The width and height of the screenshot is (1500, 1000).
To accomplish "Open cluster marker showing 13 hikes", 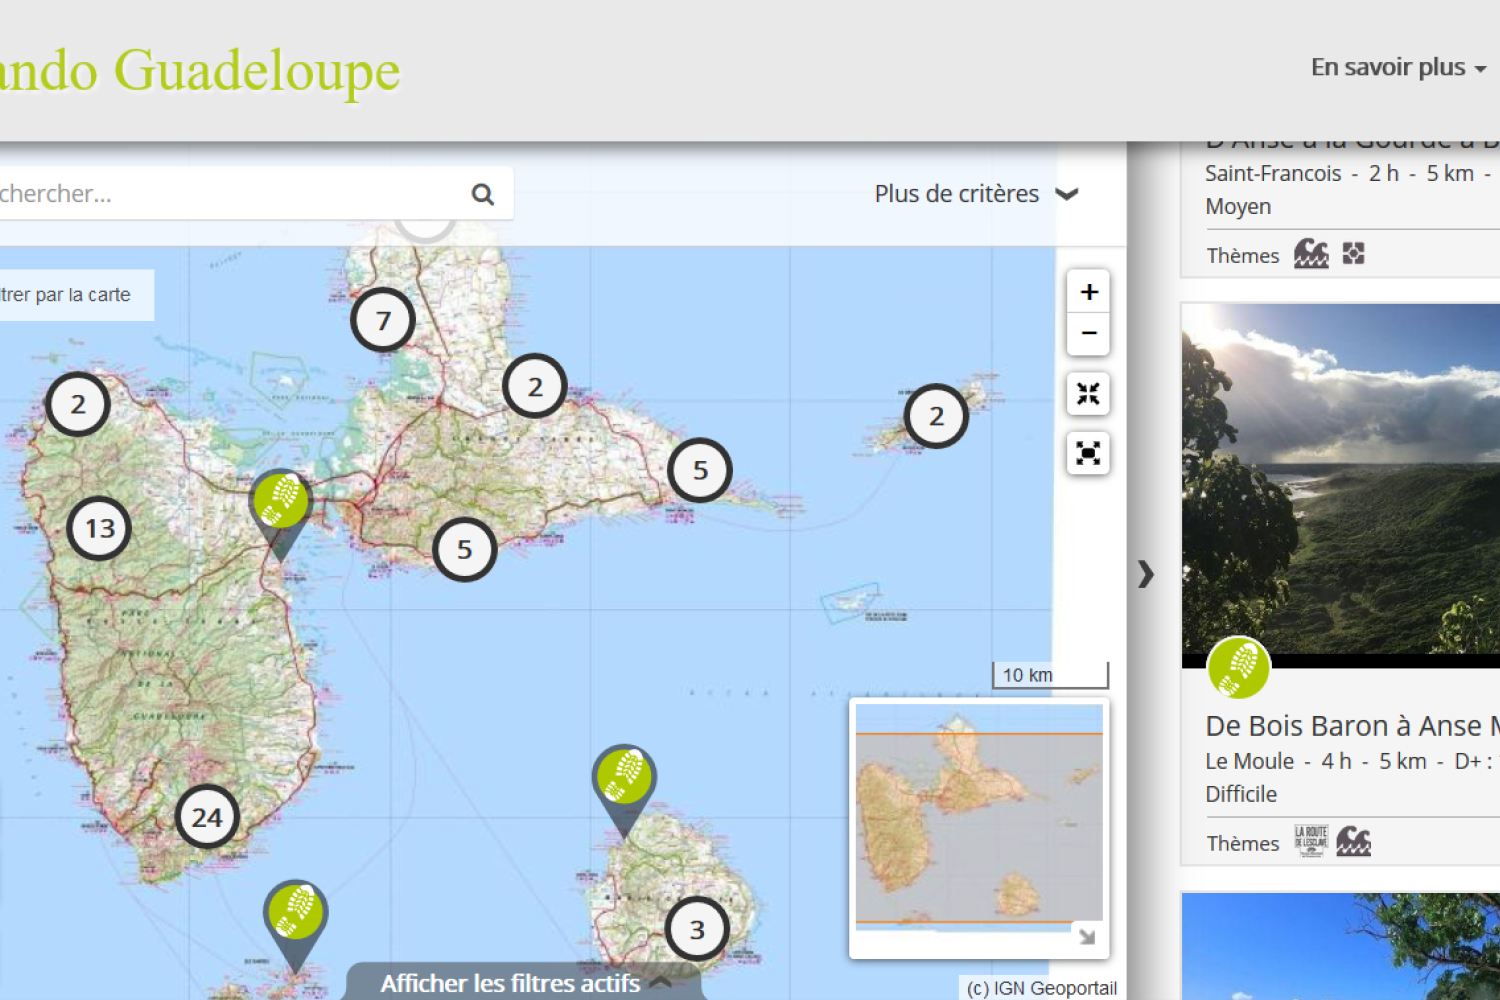I will coord(99,528).
